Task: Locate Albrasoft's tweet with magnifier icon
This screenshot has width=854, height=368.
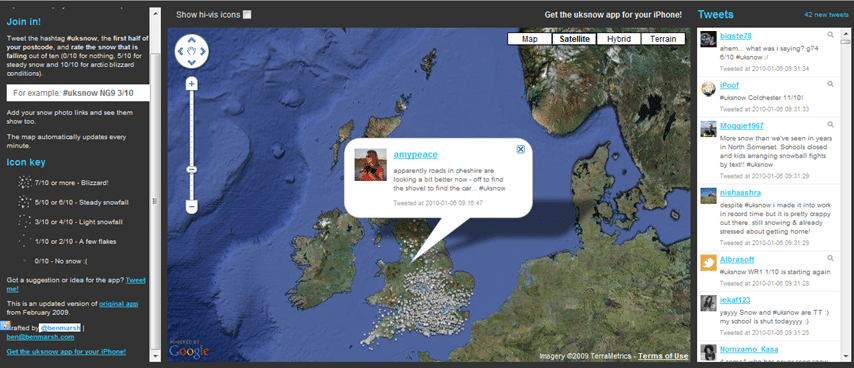Action: 831,258
